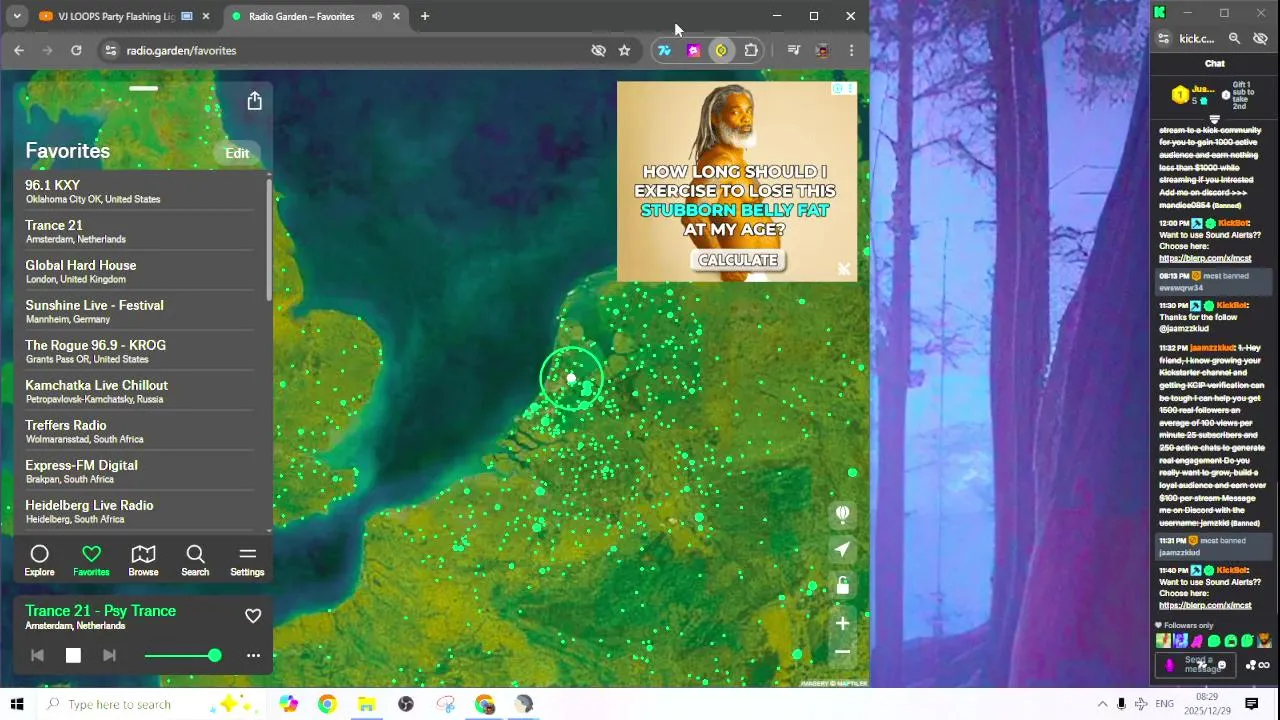
Task: Mute the Radio Garden tab audio icon
Action: 377,16
